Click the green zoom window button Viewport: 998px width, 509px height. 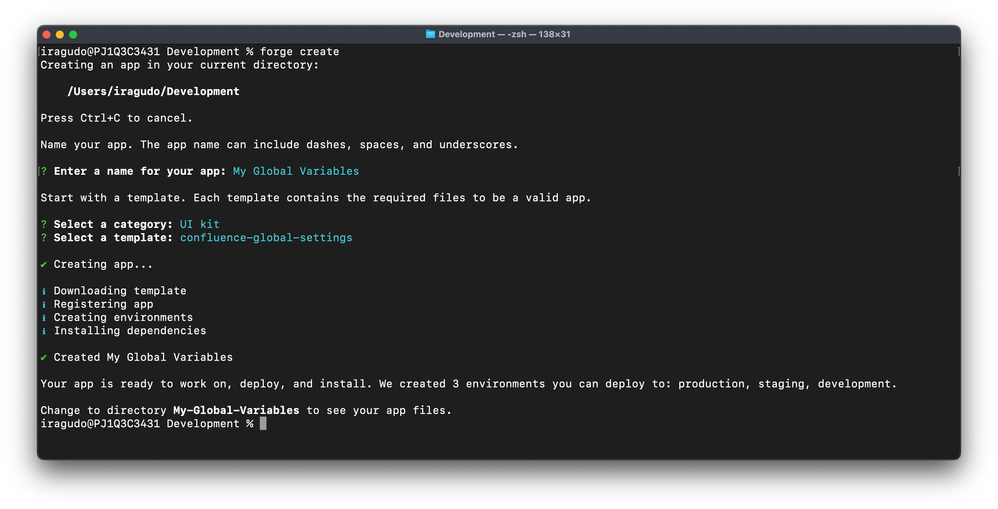point(73,34)
